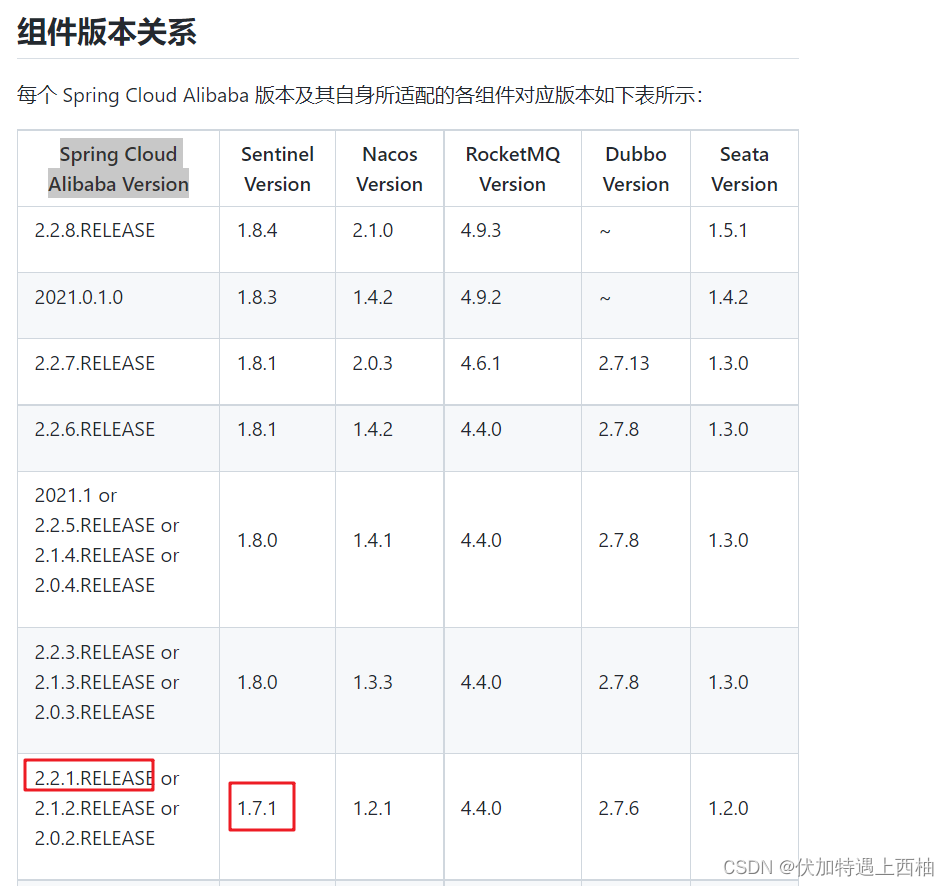Click Seata value 1.5.1
The image size is (949, 886).
pyautogui.click(x=728, y=231)
